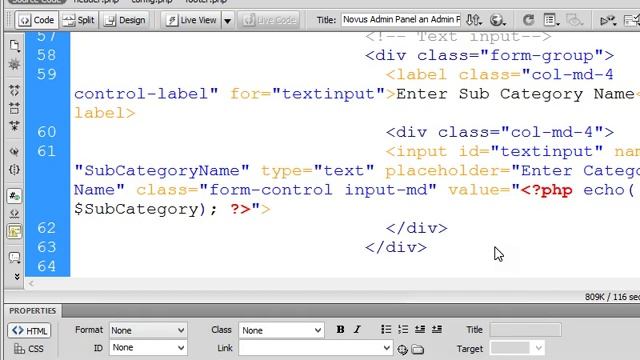The width and height of the screenshot is (640, 360).
Task: Select the HTML properties mode button
Action: pyautogui.click(x=29, y=331)
